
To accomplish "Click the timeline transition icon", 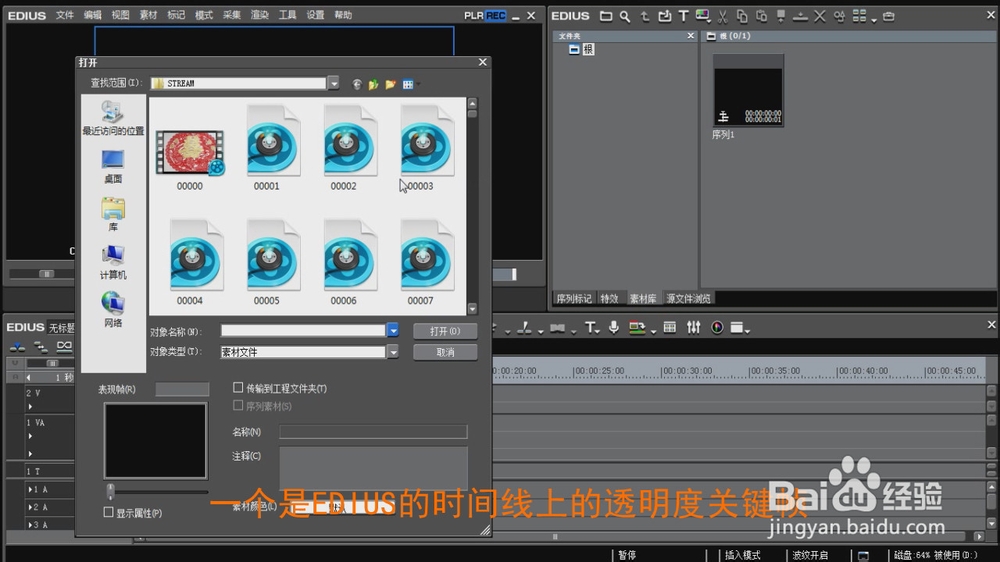I will (x=557, y=327).
